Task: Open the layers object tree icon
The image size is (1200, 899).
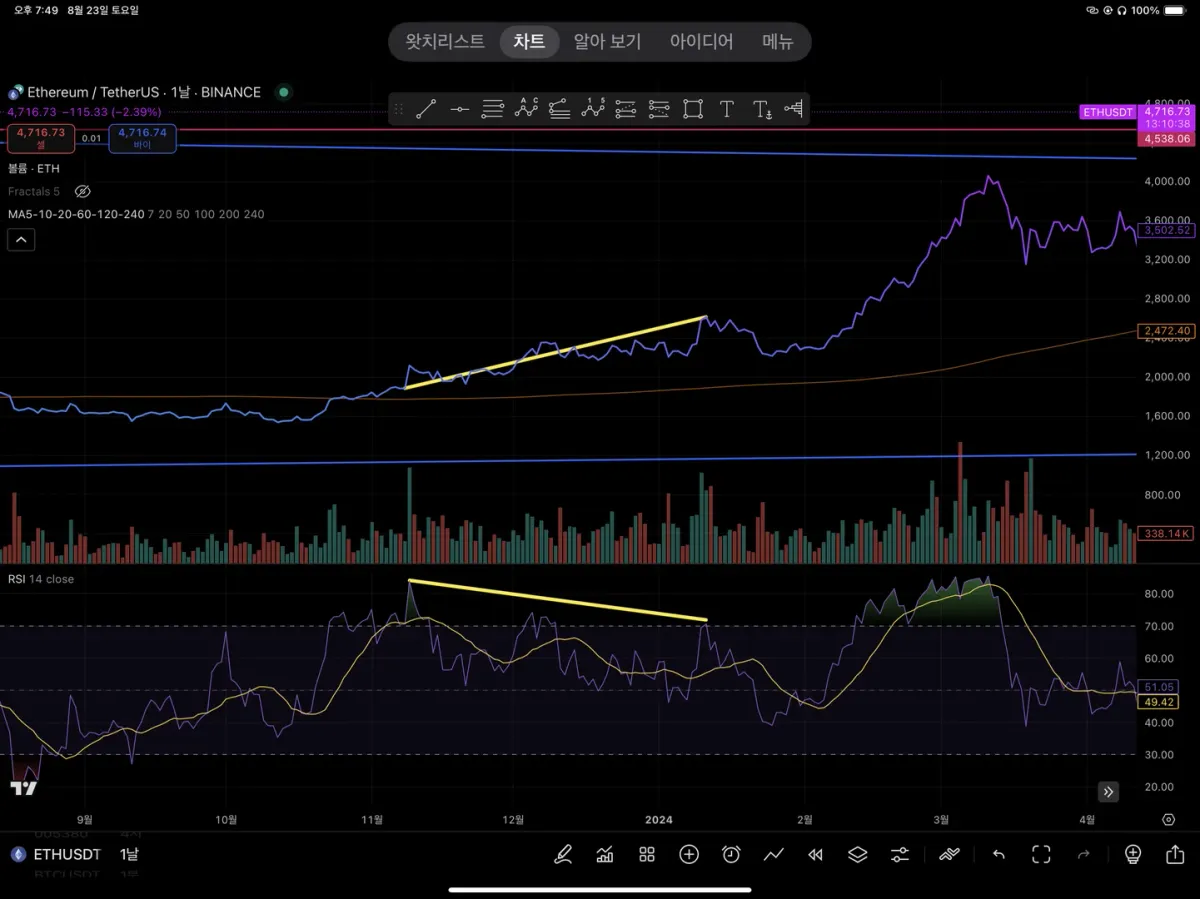Action: 857,854
